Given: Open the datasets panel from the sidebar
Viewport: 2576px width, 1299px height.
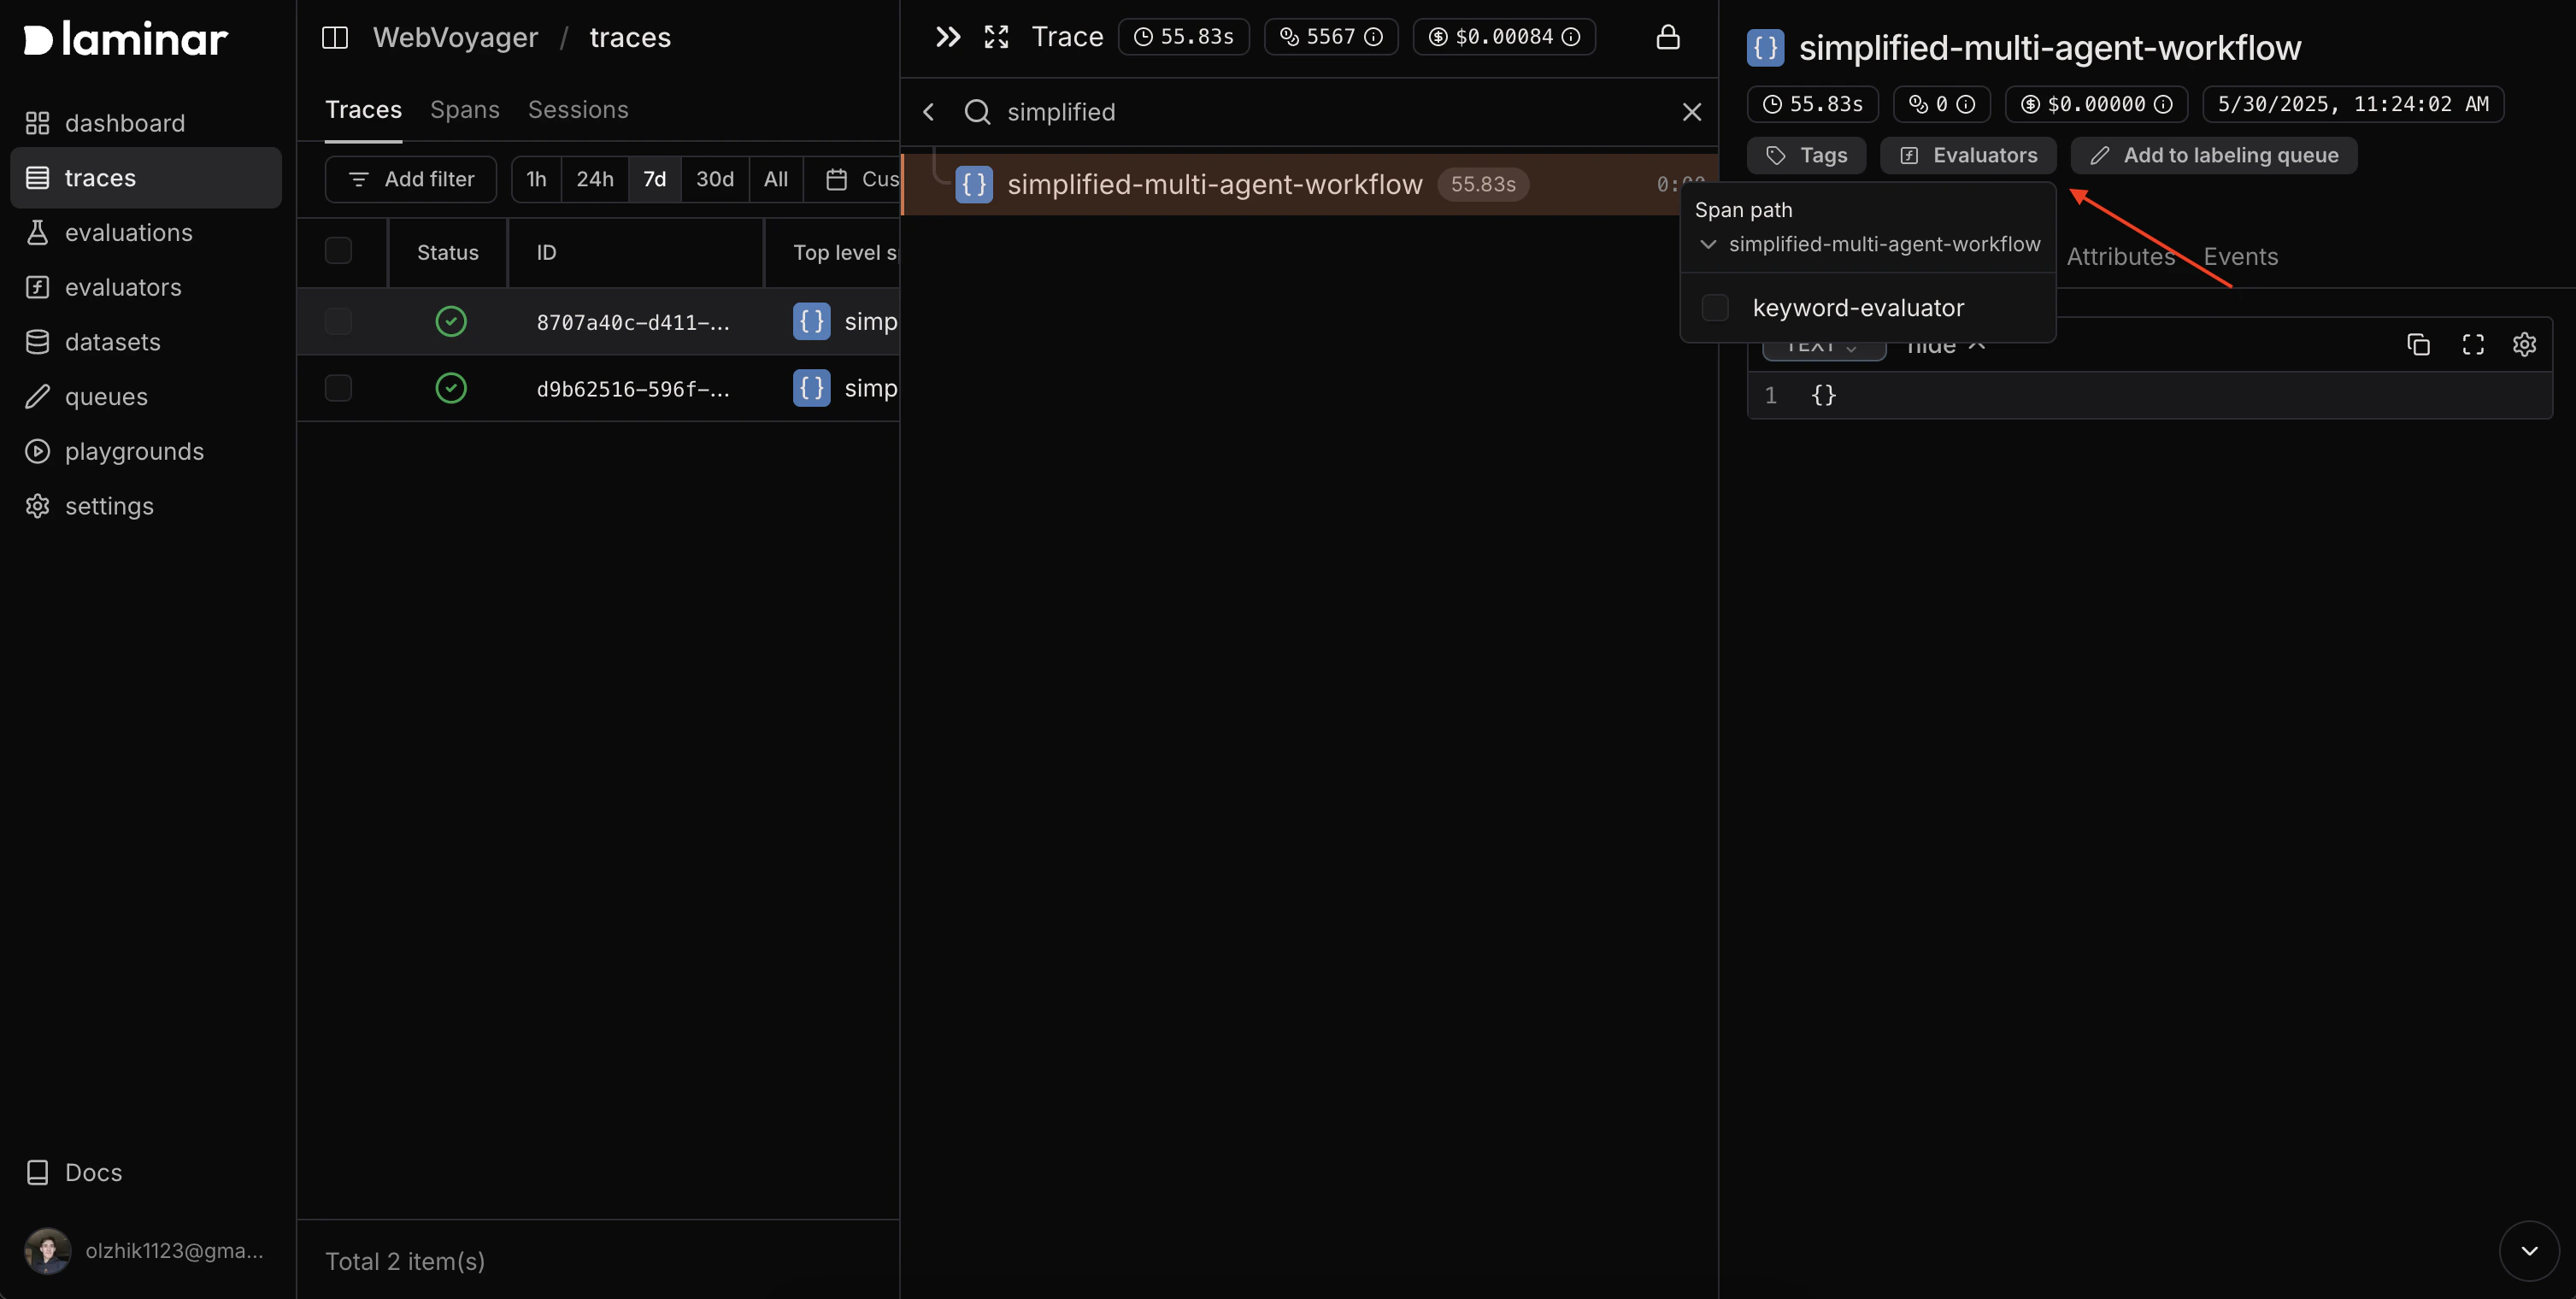Looking at the screenshot, I should coord(112,341).
